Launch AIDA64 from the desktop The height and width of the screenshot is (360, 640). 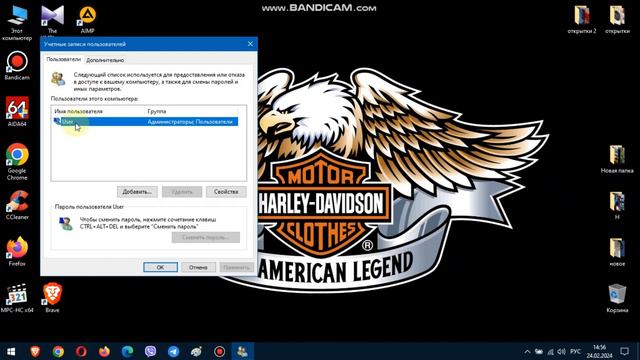click(17, 111)
